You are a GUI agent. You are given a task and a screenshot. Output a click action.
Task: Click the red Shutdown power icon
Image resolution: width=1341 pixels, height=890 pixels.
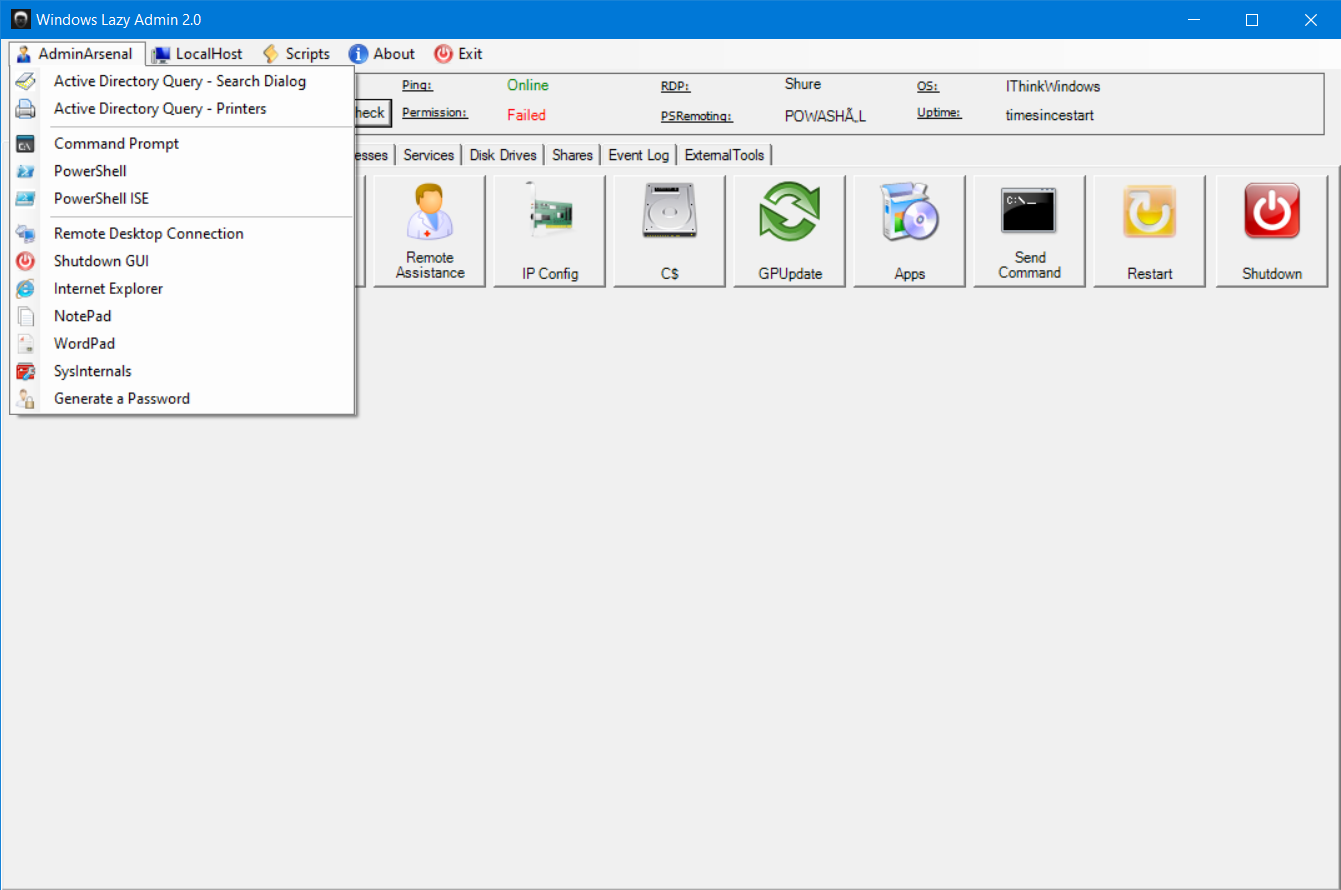click(1272, 212)
